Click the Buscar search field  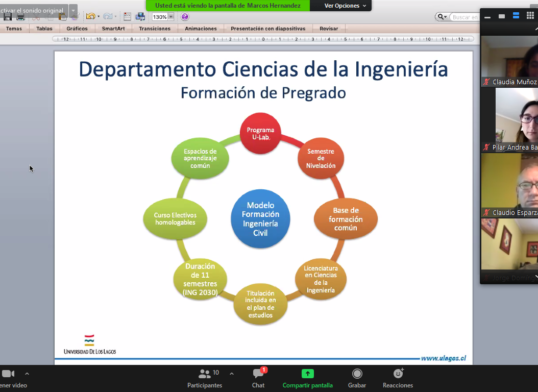pyautogui.click(x=465, y=17)
